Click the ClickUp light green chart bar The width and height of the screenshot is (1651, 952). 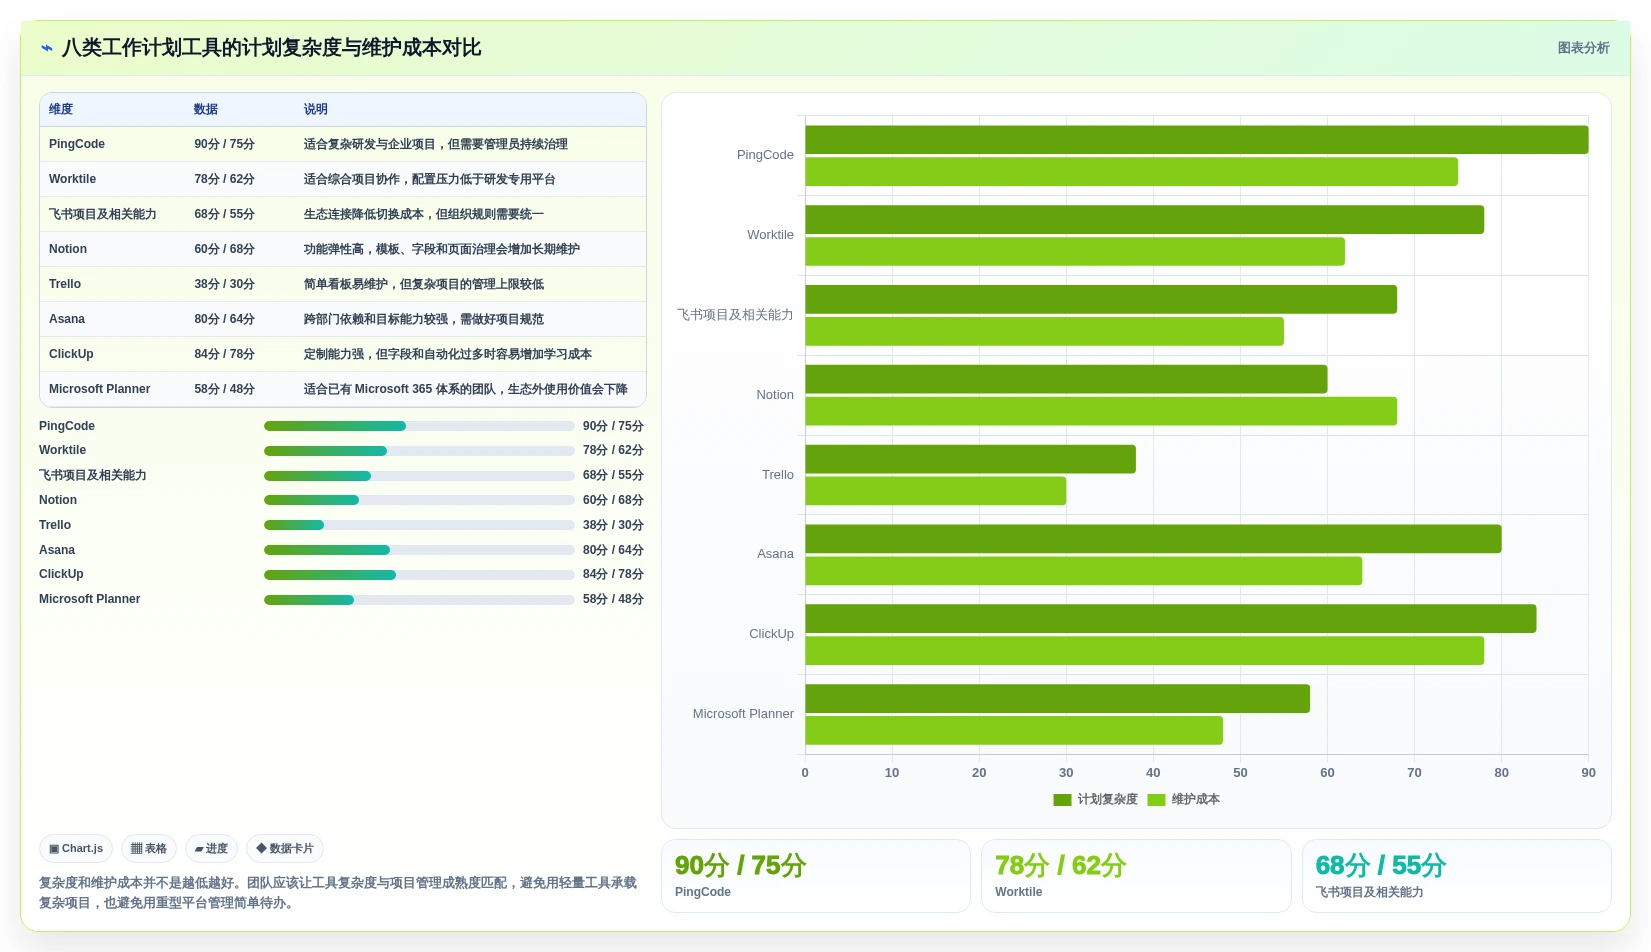1145,651
